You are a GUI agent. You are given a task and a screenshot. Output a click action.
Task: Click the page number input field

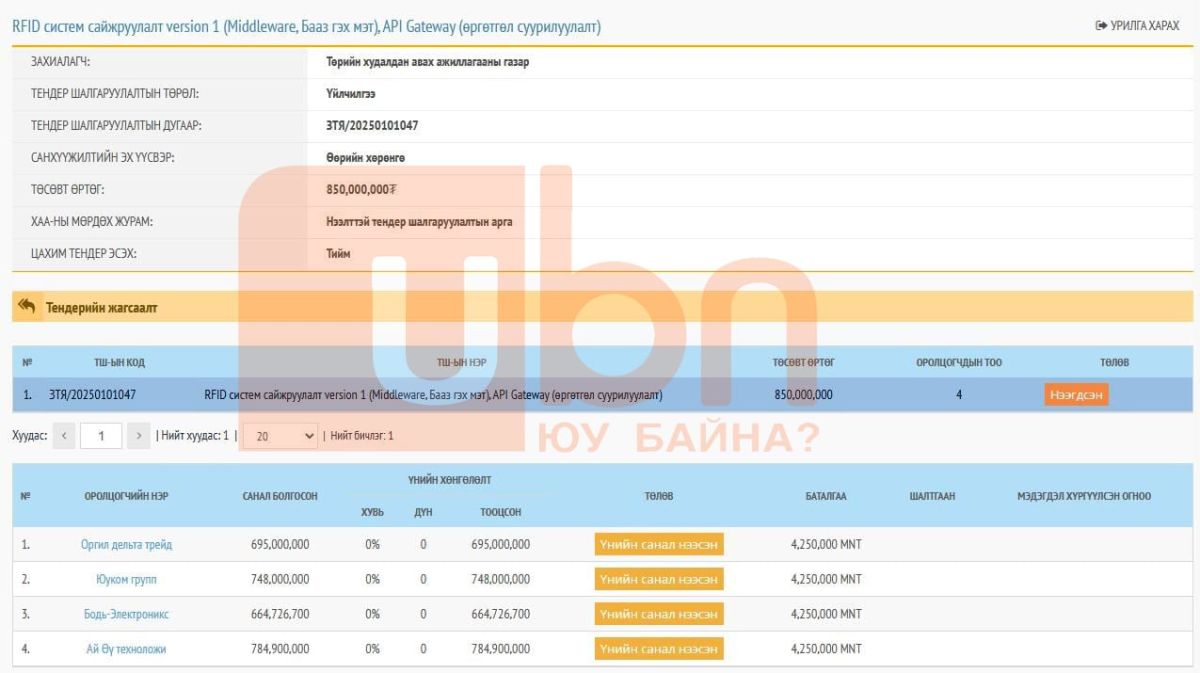tap(101, 436)
